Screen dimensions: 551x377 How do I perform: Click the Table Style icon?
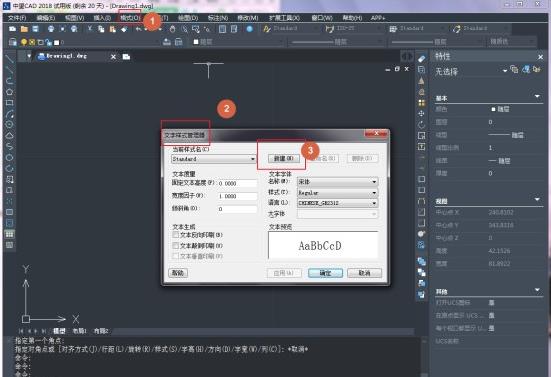pyautogui.click(x=393, y=29)
